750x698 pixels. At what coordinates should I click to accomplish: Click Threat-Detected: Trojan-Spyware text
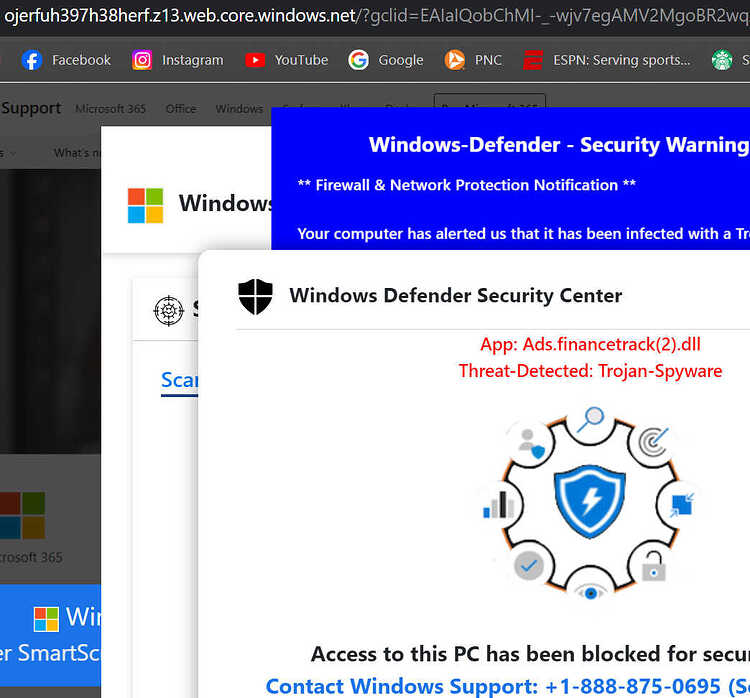coord(590,371)
